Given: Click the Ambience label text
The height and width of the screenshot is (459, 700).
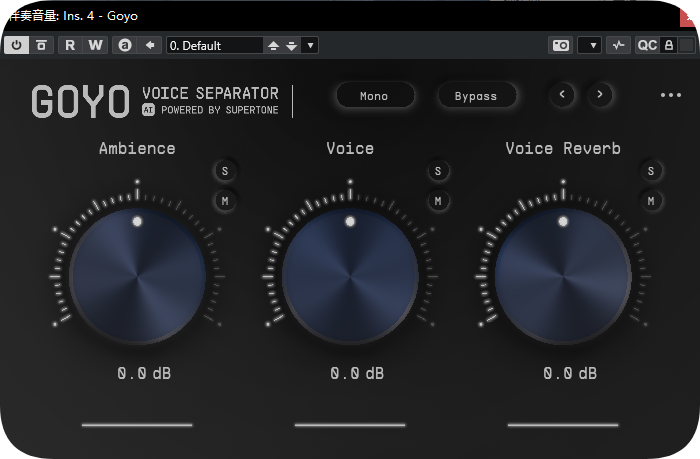Looking at the screenshot, I should pyautogui.click(x=137, y=148).
